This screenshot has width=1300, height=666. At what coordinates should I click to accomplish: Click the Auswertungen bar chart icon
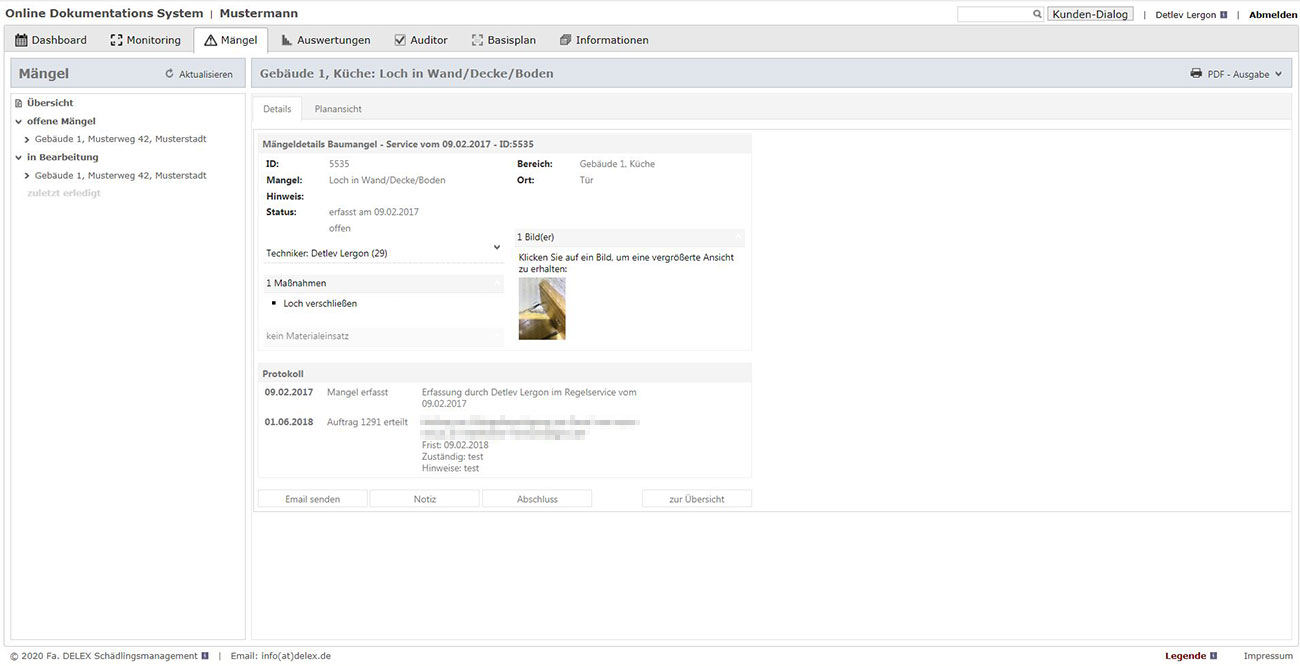tap(287, 40)
